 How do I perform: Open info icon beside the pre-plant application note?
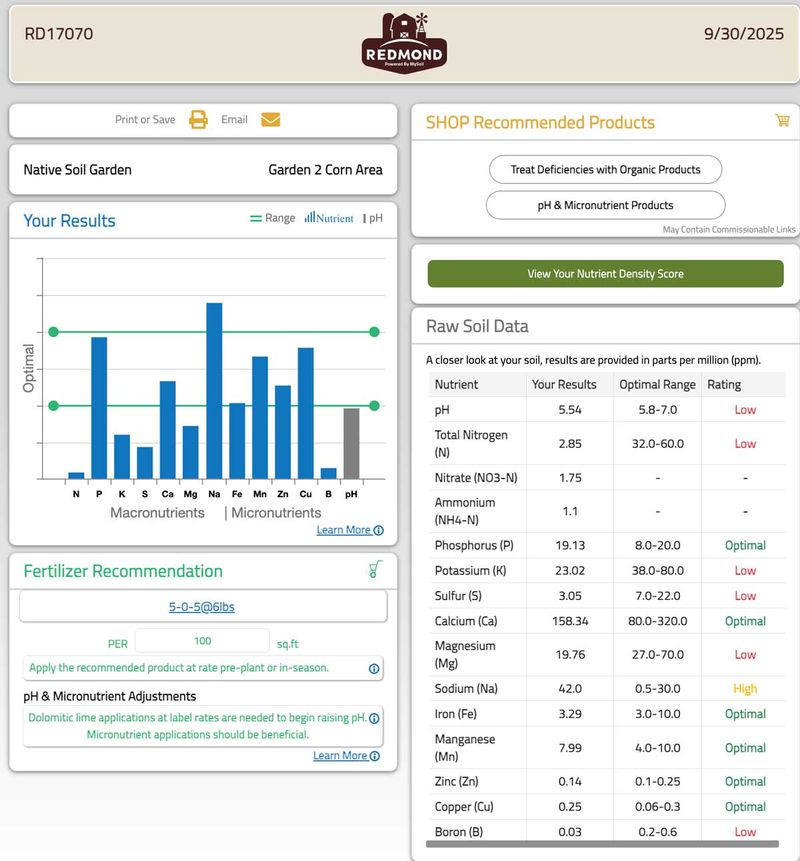(x=374, y=668)
